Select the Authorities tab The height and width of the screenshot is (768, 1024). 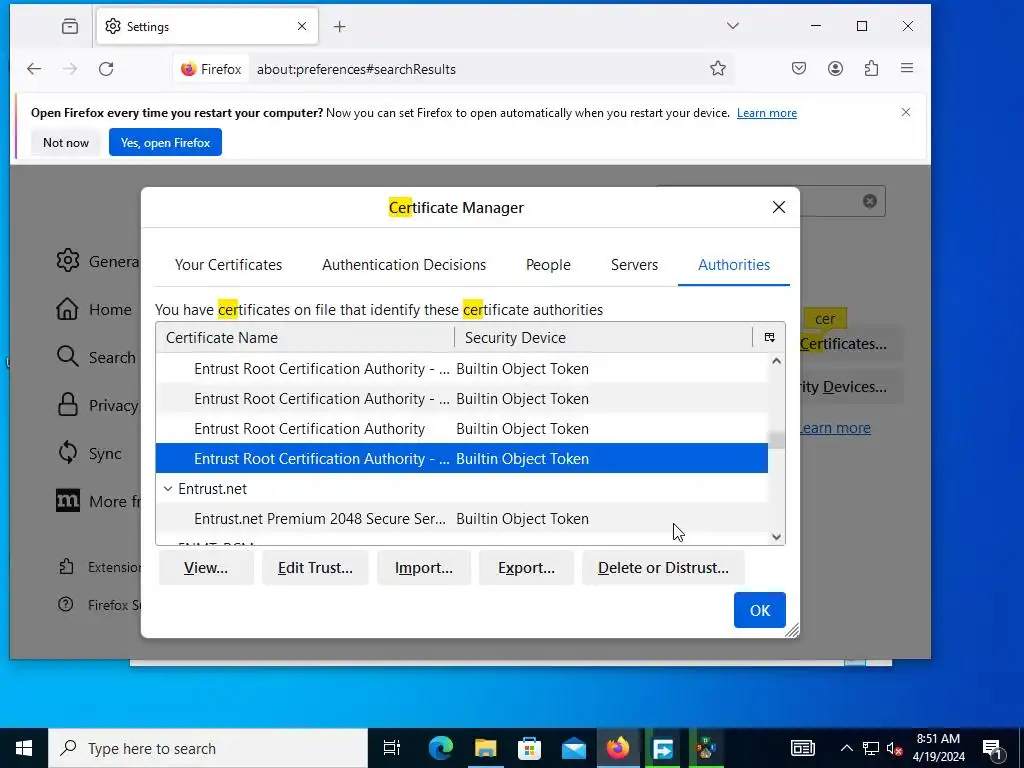pyautogui.click(x=734, y=264)
